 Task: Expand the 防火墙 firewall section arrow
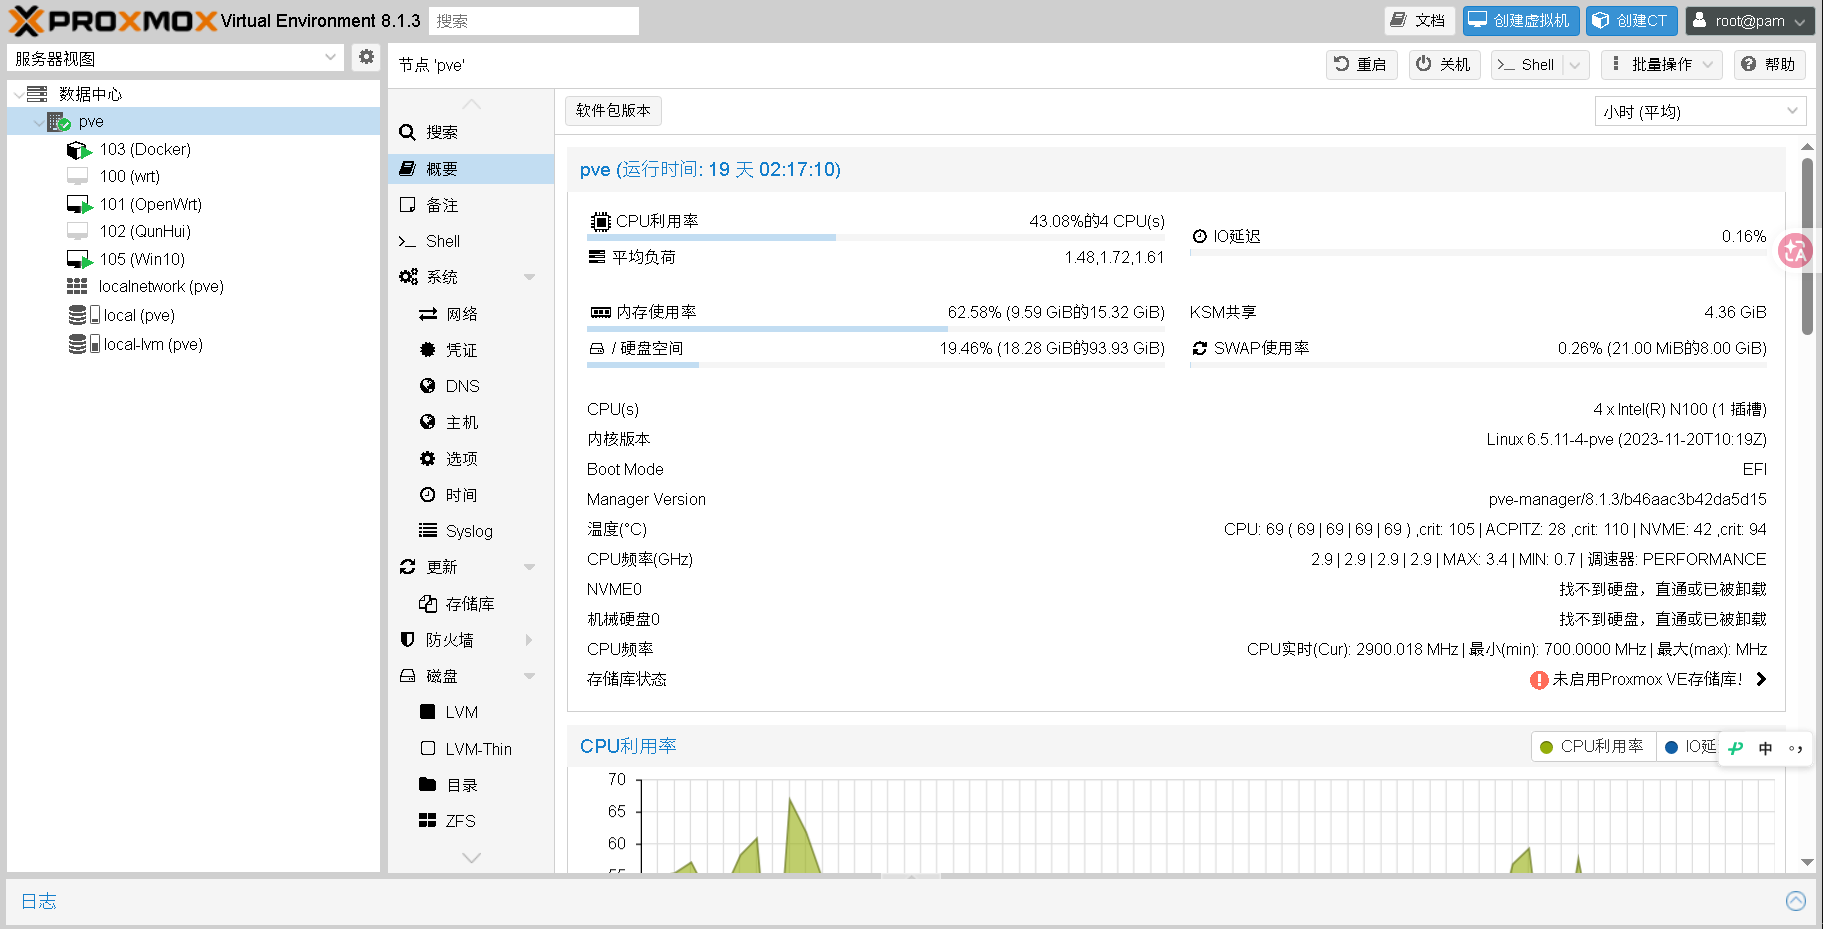529,640
